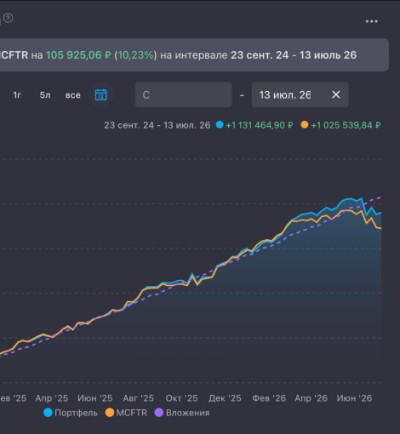
Task: Click the green 105 925,06 ₽ amount
Action: (x=78, y=55)
